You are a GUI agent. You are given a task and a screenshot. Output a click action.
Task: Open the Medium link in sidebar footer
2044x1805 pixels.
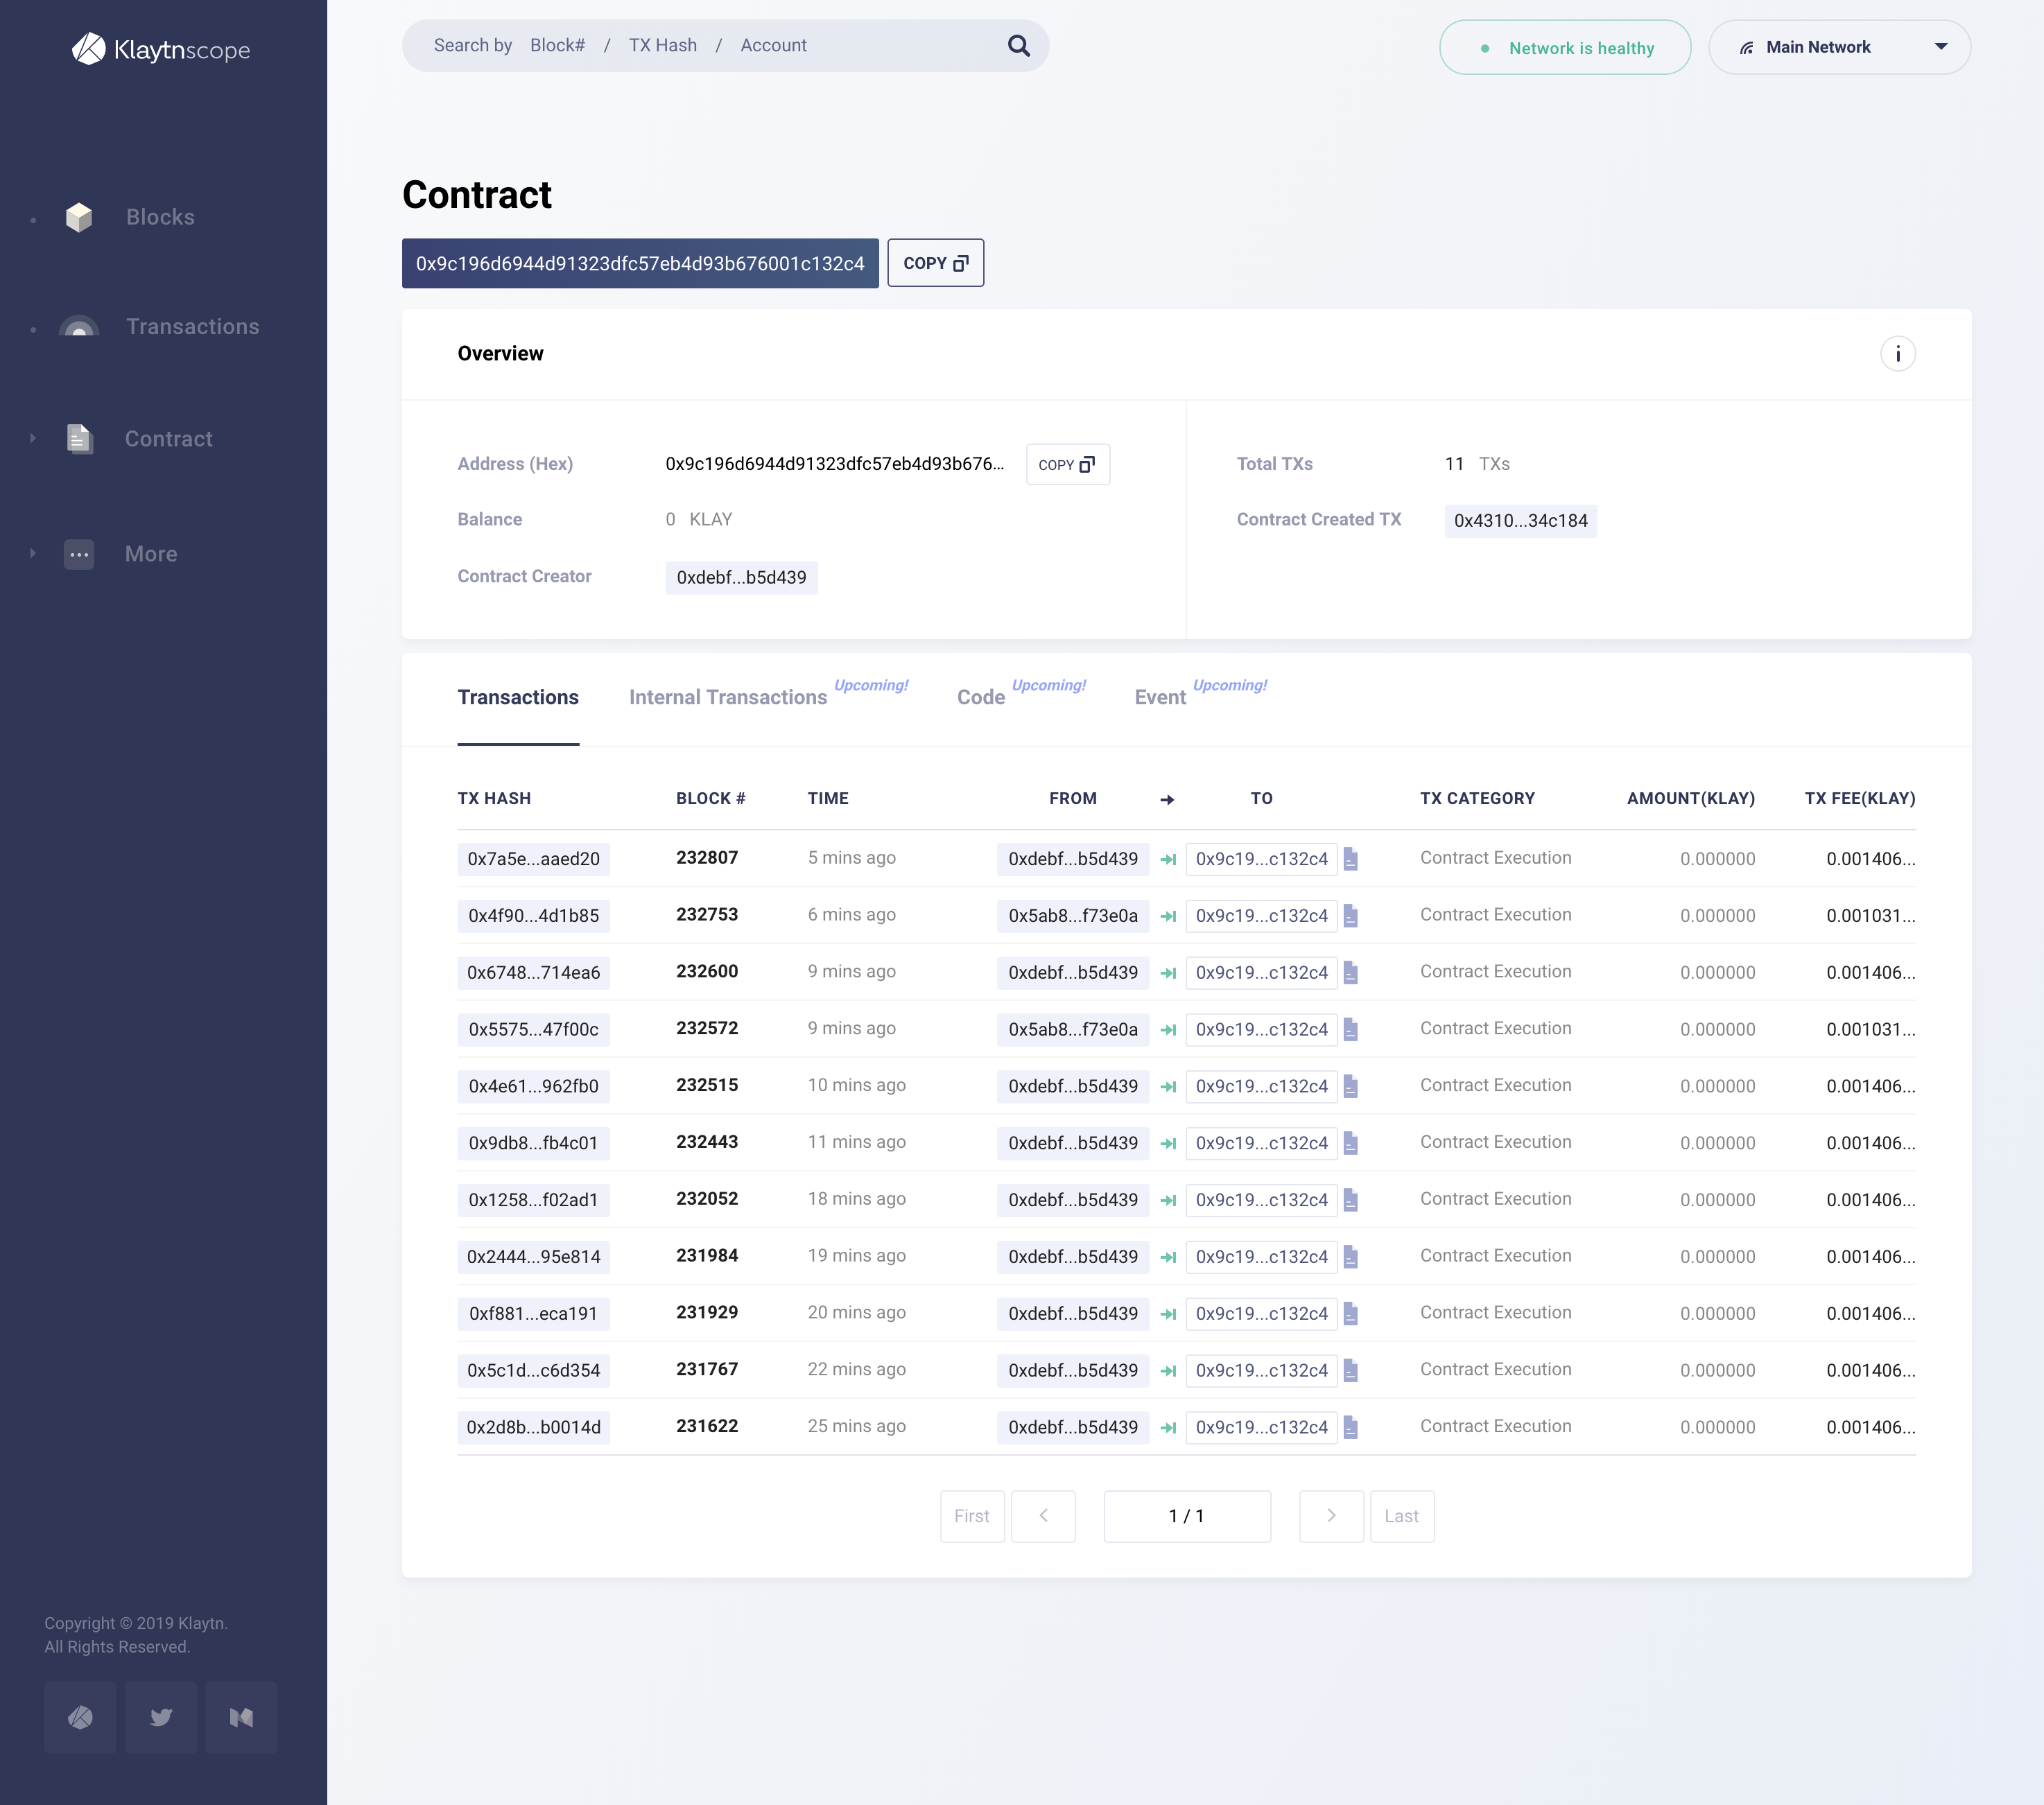click(241, 1717)
